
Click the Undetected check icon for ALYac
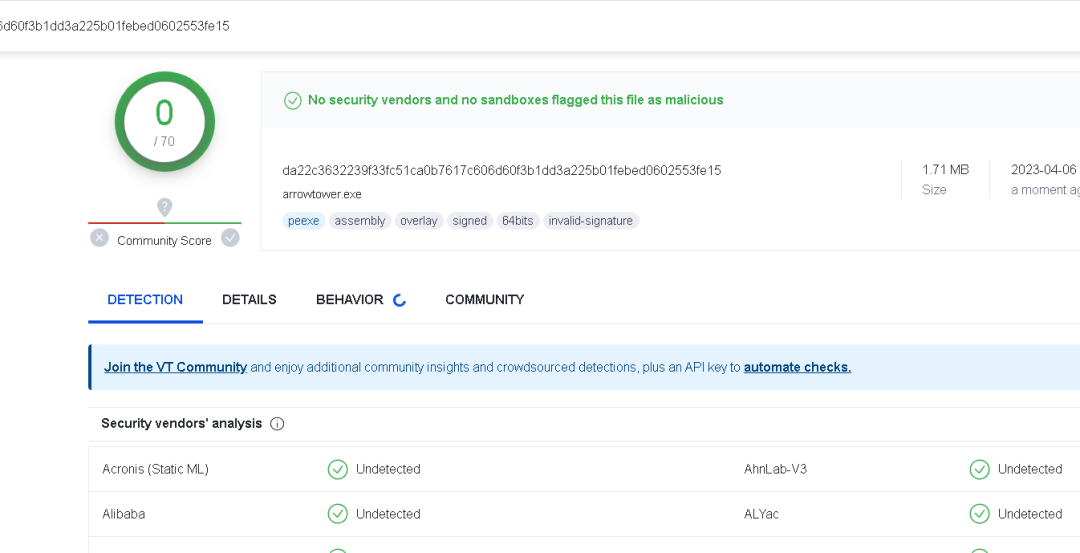coord(980,514)
